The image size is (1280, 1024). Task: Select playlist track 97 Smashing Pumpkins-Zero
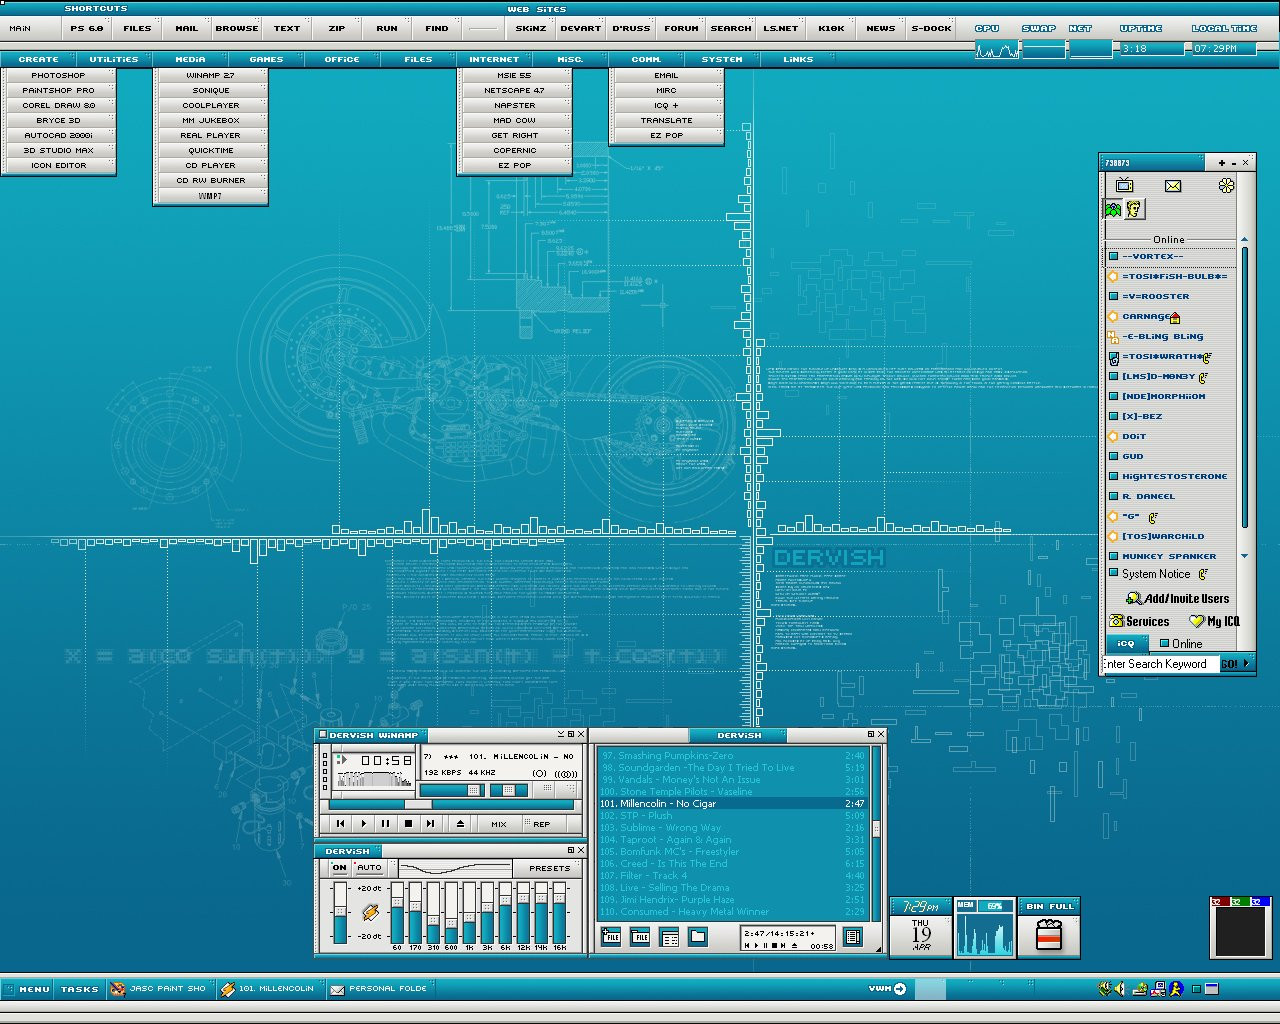click(732, 756)
